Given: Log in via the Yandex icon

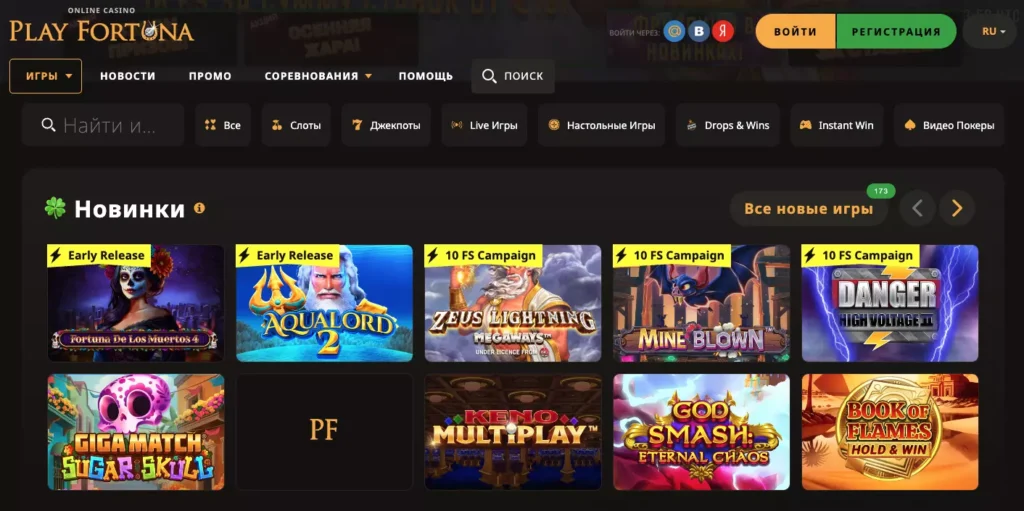Looking at the screenshot, I should click(723, 31).
